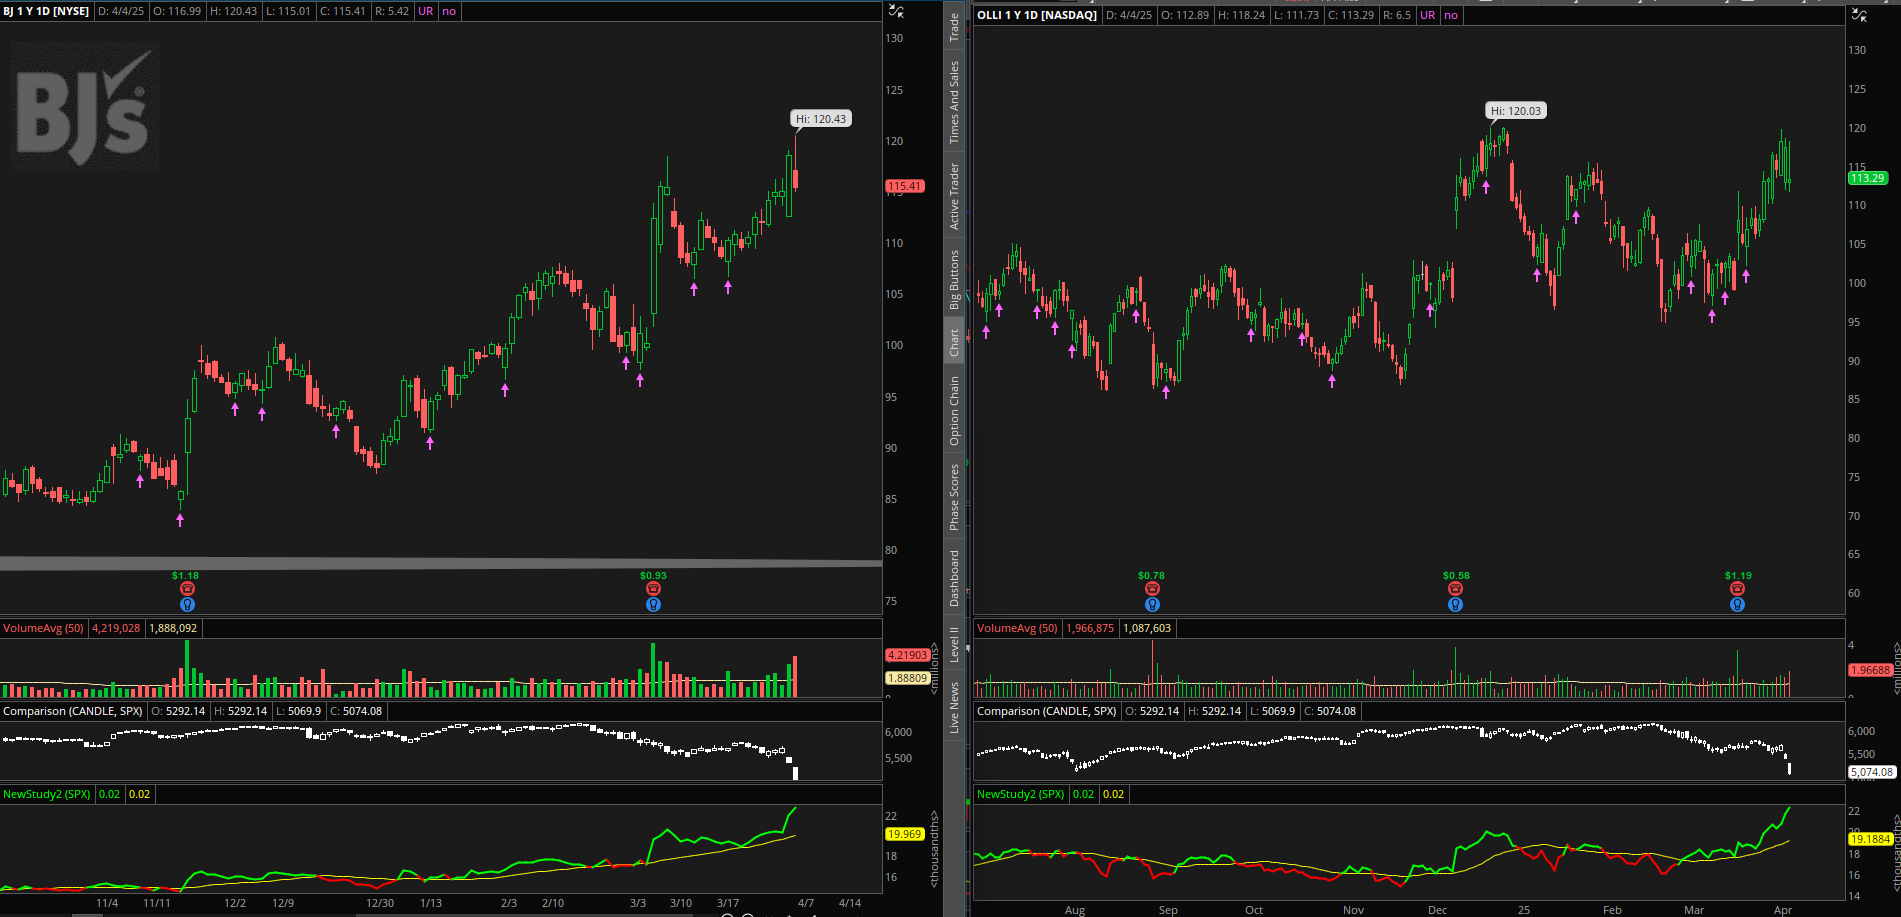Open the Option Chain tab
The image size is (1901, 917).
click(x=954, y=411)
